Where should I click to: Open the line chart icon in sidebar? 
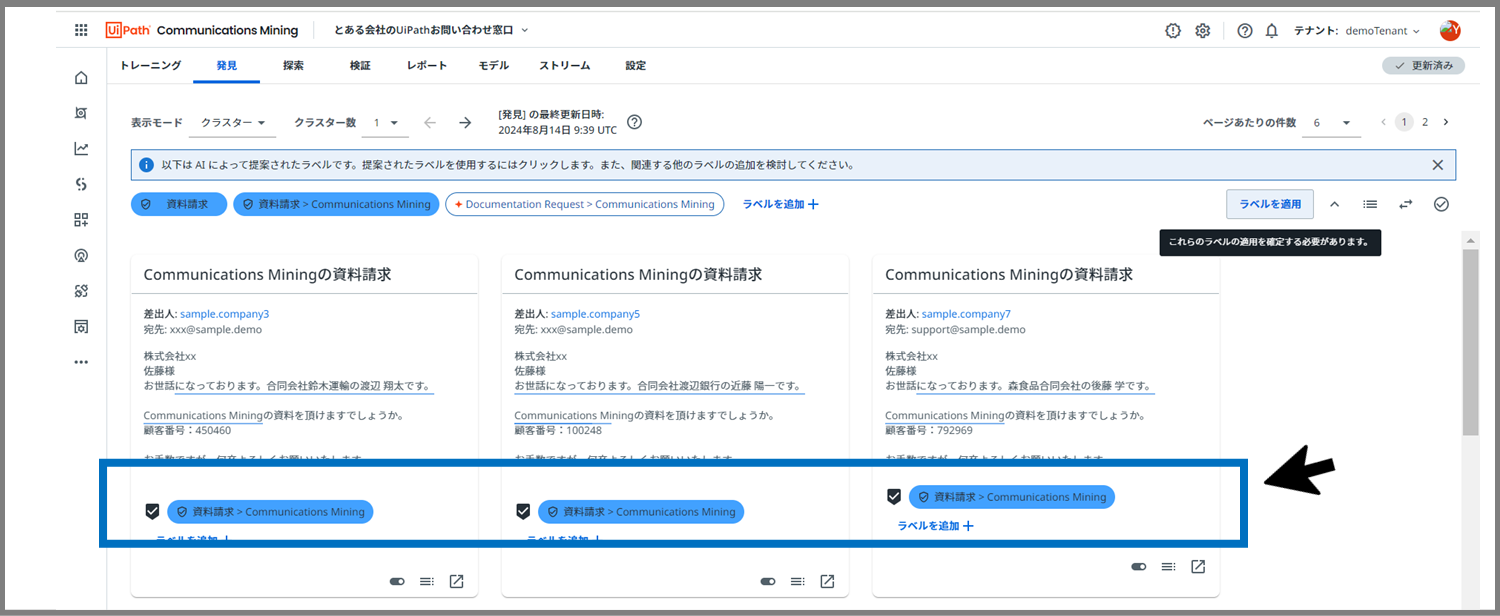pos(81,149)
